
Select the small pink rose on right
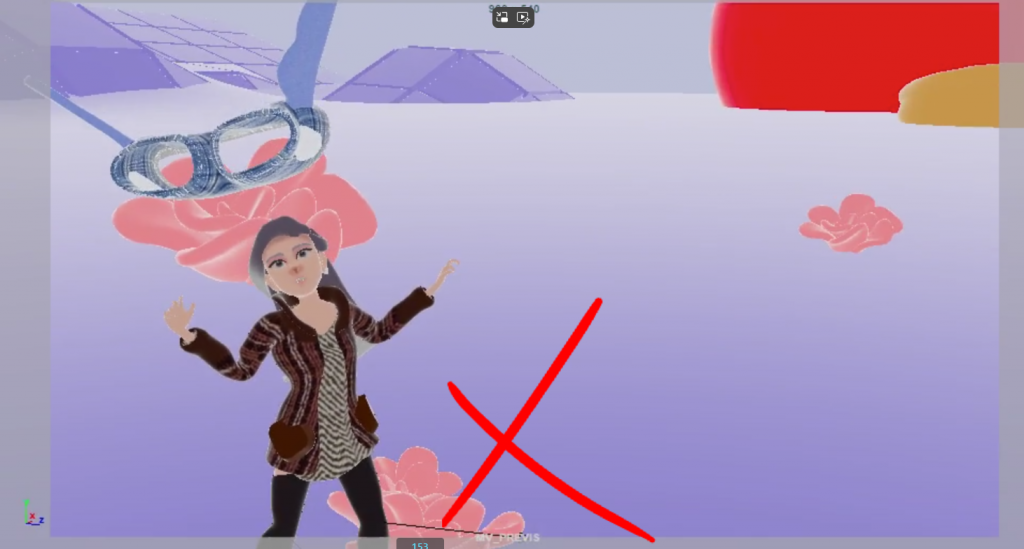[851, 223]
